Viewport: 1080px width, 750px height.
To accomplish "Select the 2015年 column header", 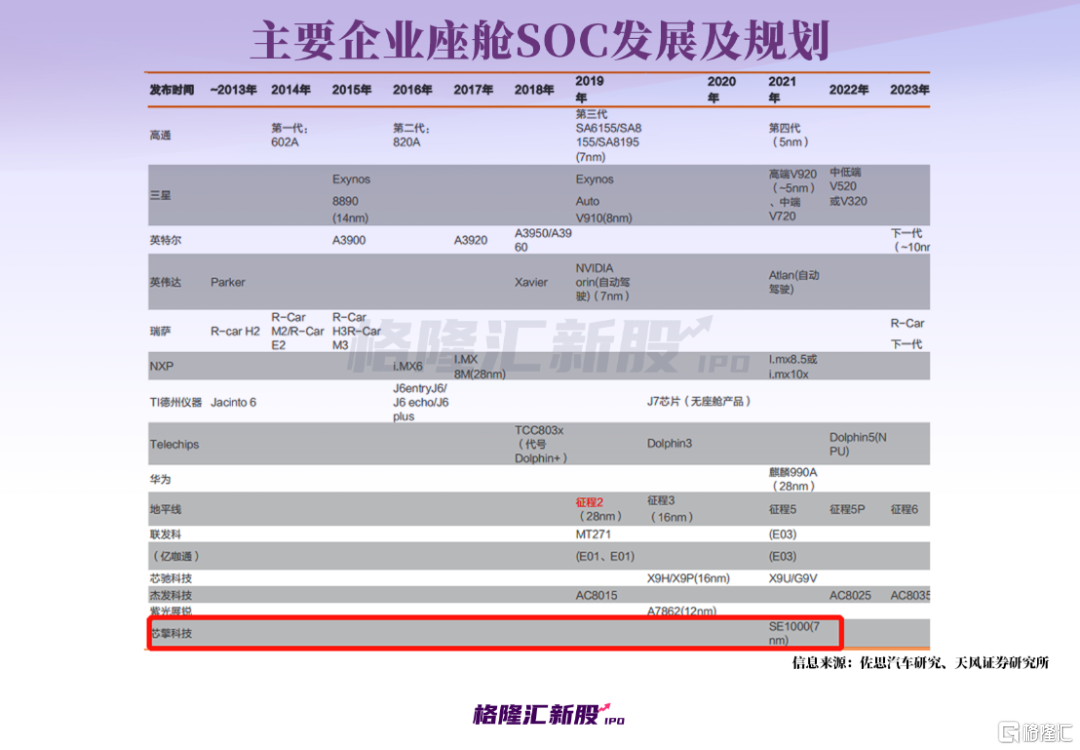I will click(351, 90).
